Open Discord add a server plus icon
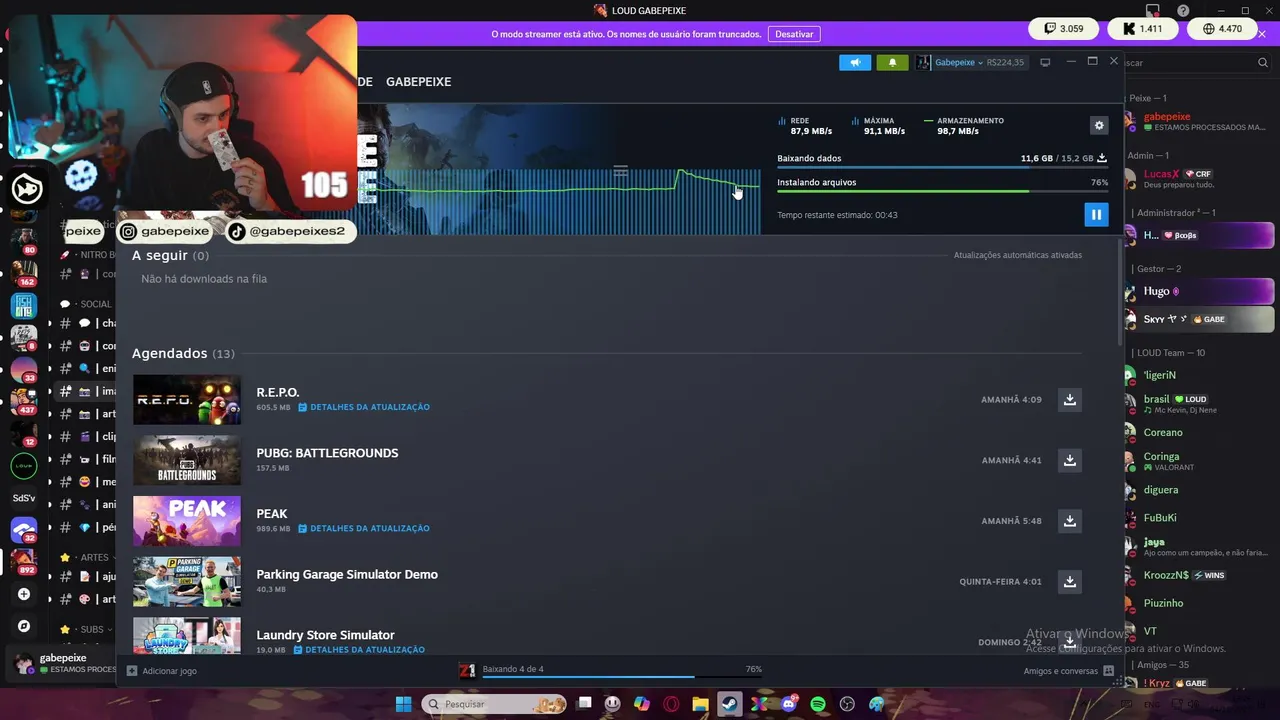The height and width of the screenshot is (720, 1280). click(x=24, y=594)
